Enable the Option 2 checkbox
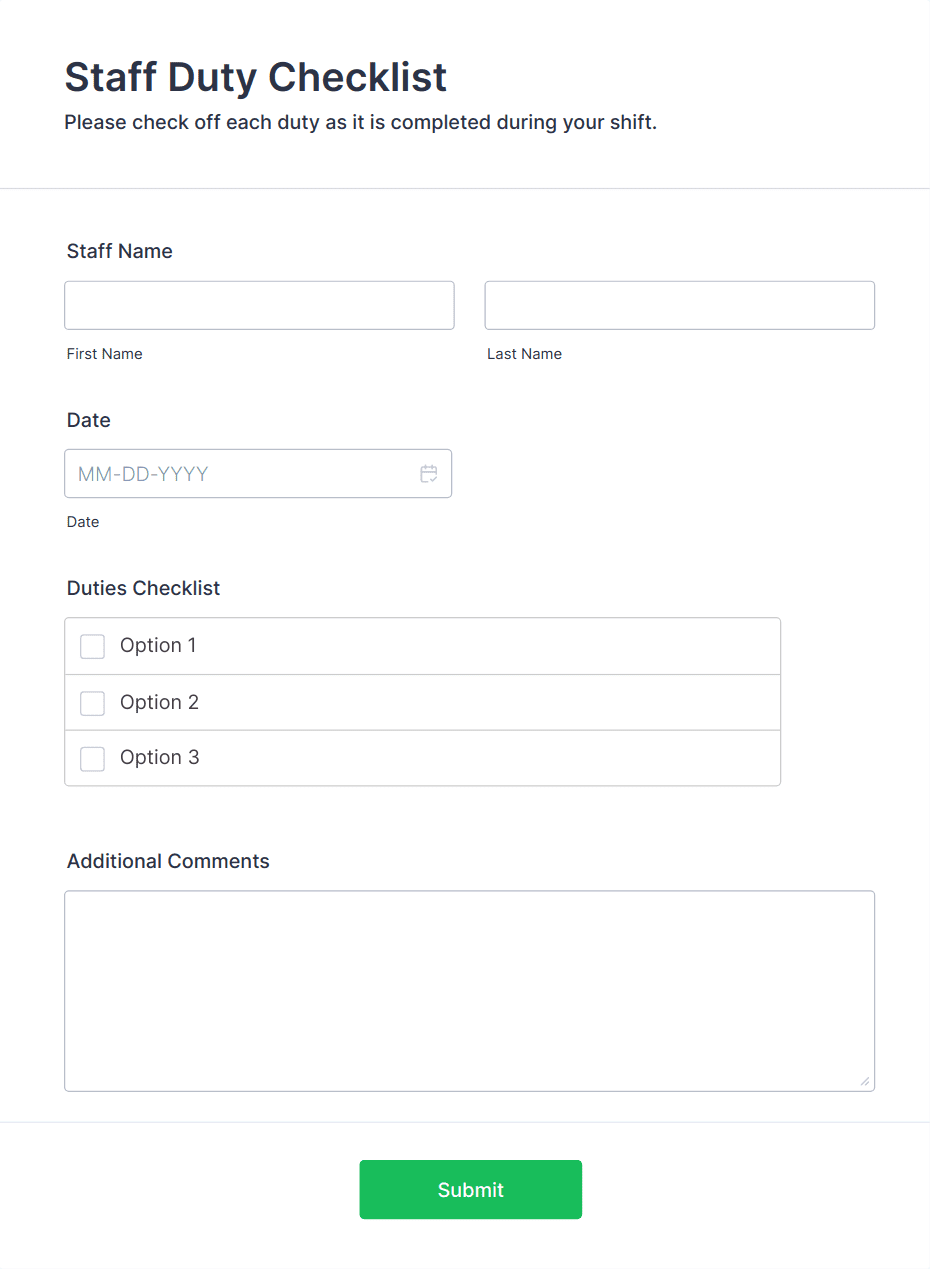Screen dimensions: 930x1269 click(x=92, y=703)
